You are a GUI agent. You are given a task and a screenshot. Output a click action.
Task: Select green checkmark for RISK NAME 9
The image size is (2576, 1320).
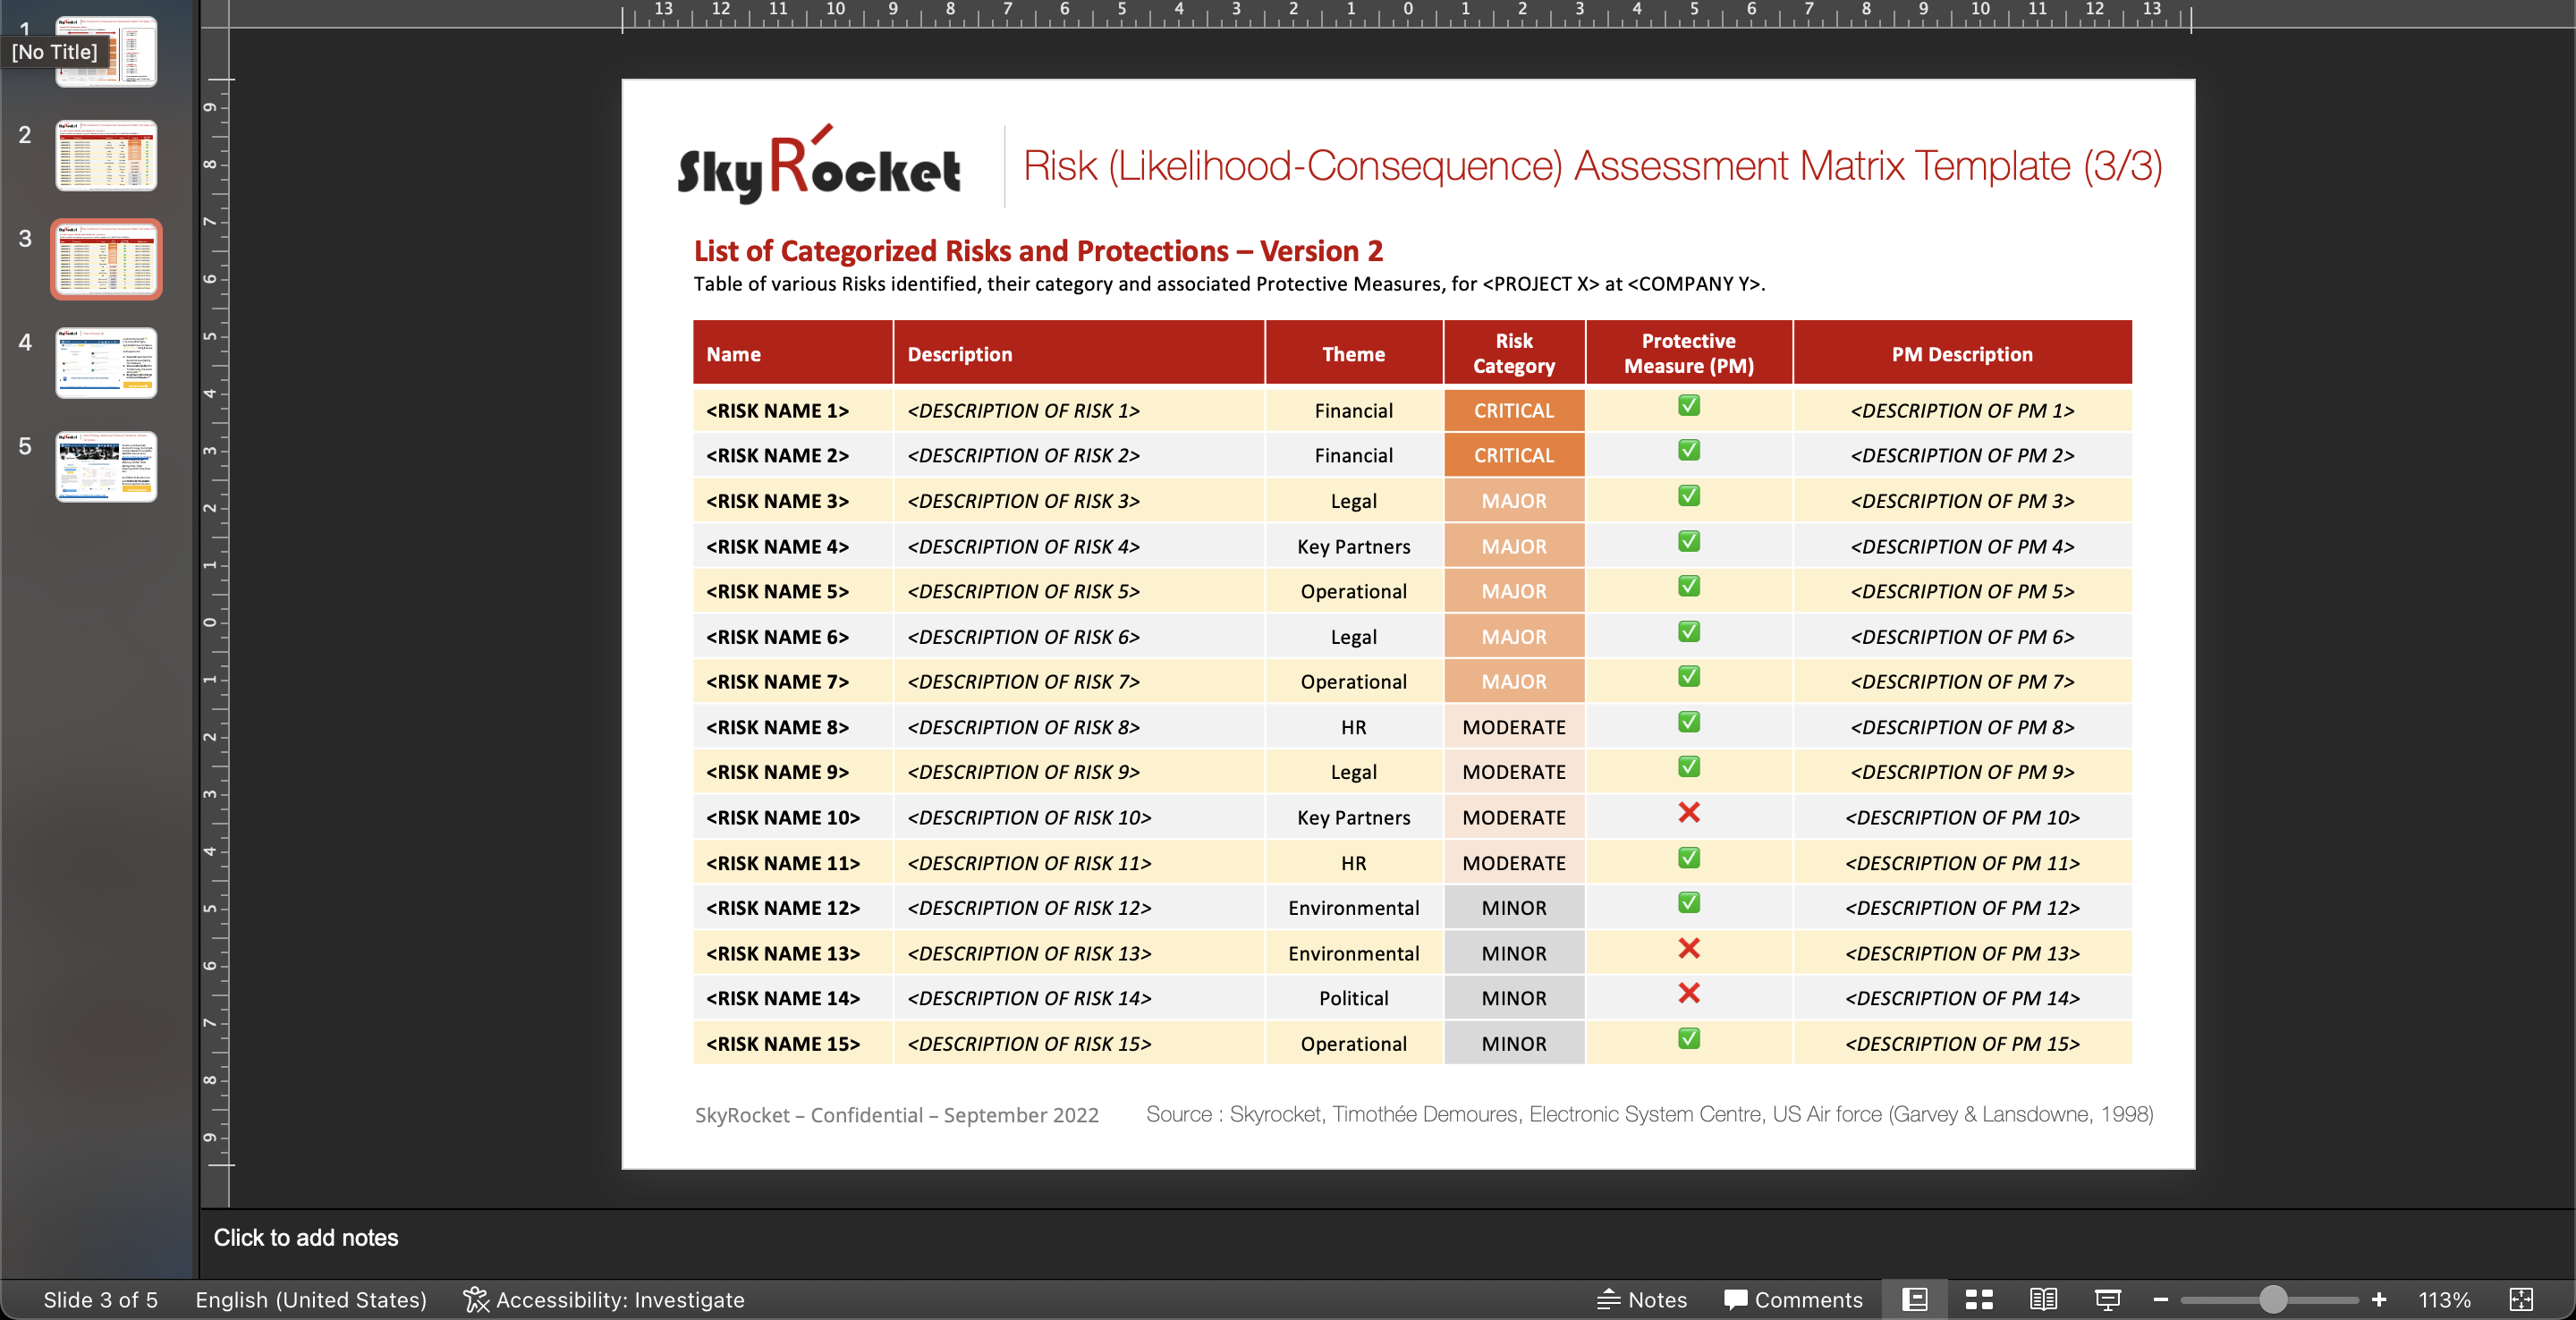(x=1689, y=767)
